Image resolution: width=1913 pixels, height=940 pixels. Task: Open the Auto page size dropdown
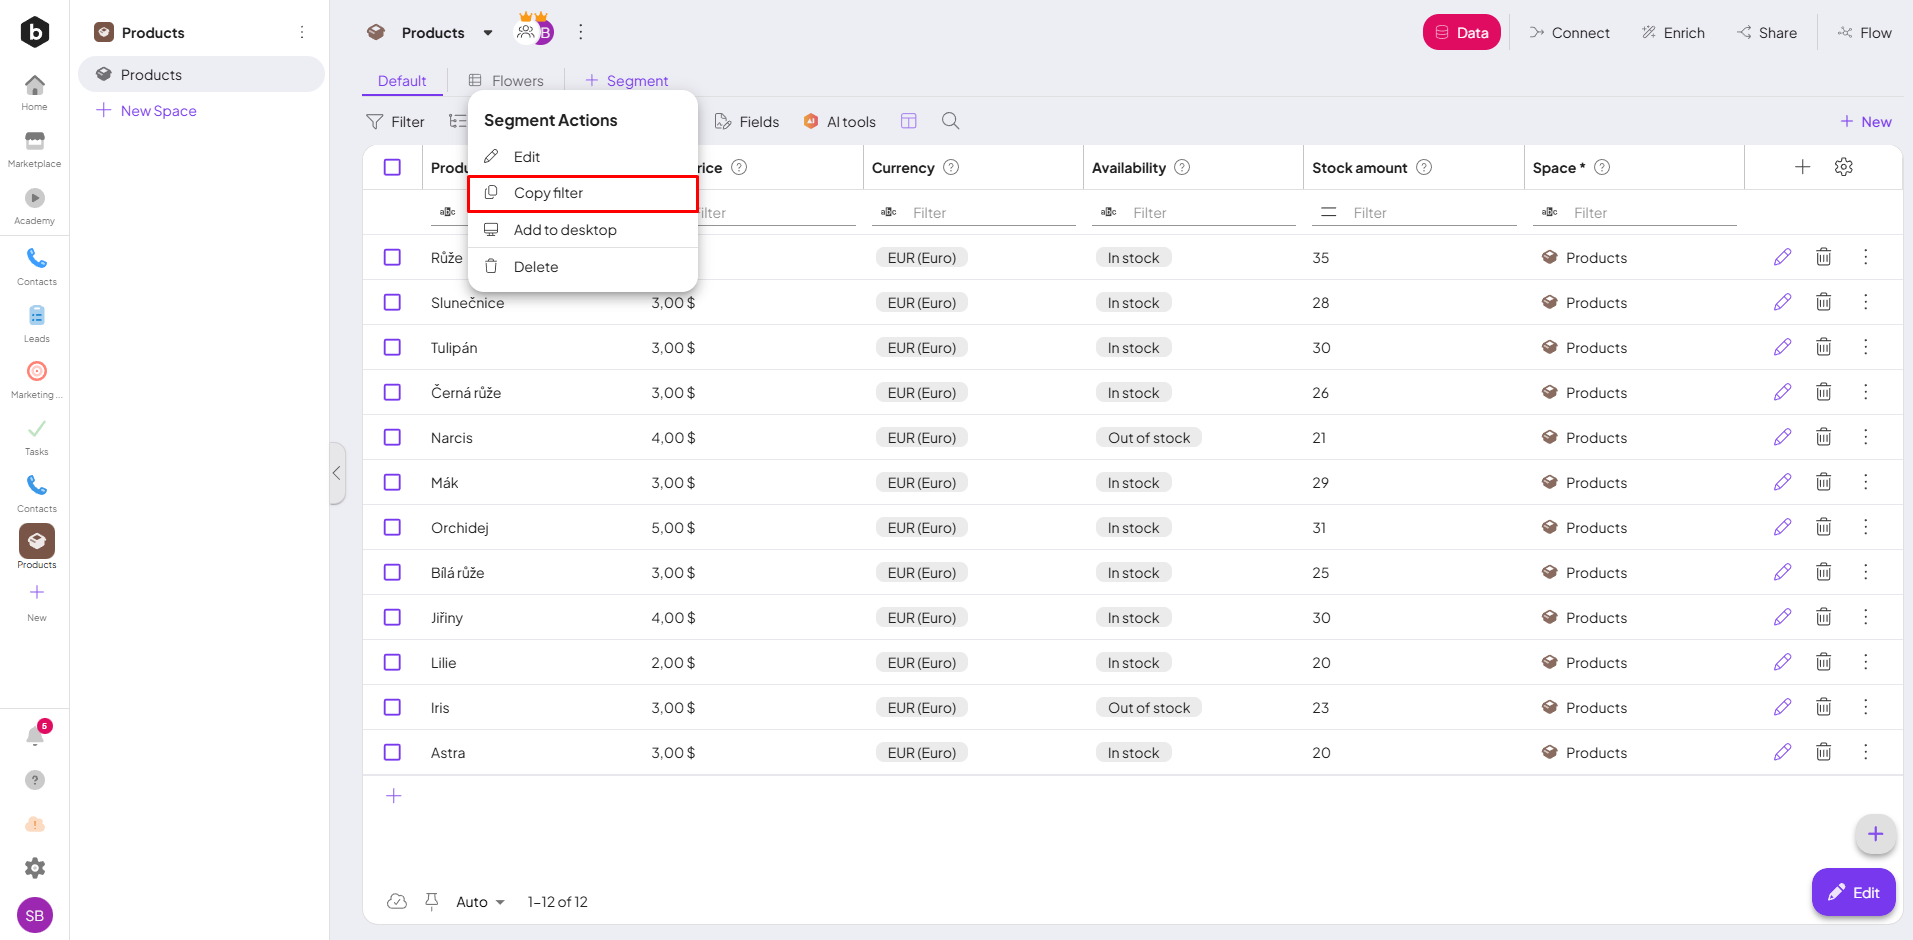[x=480, y=902]
